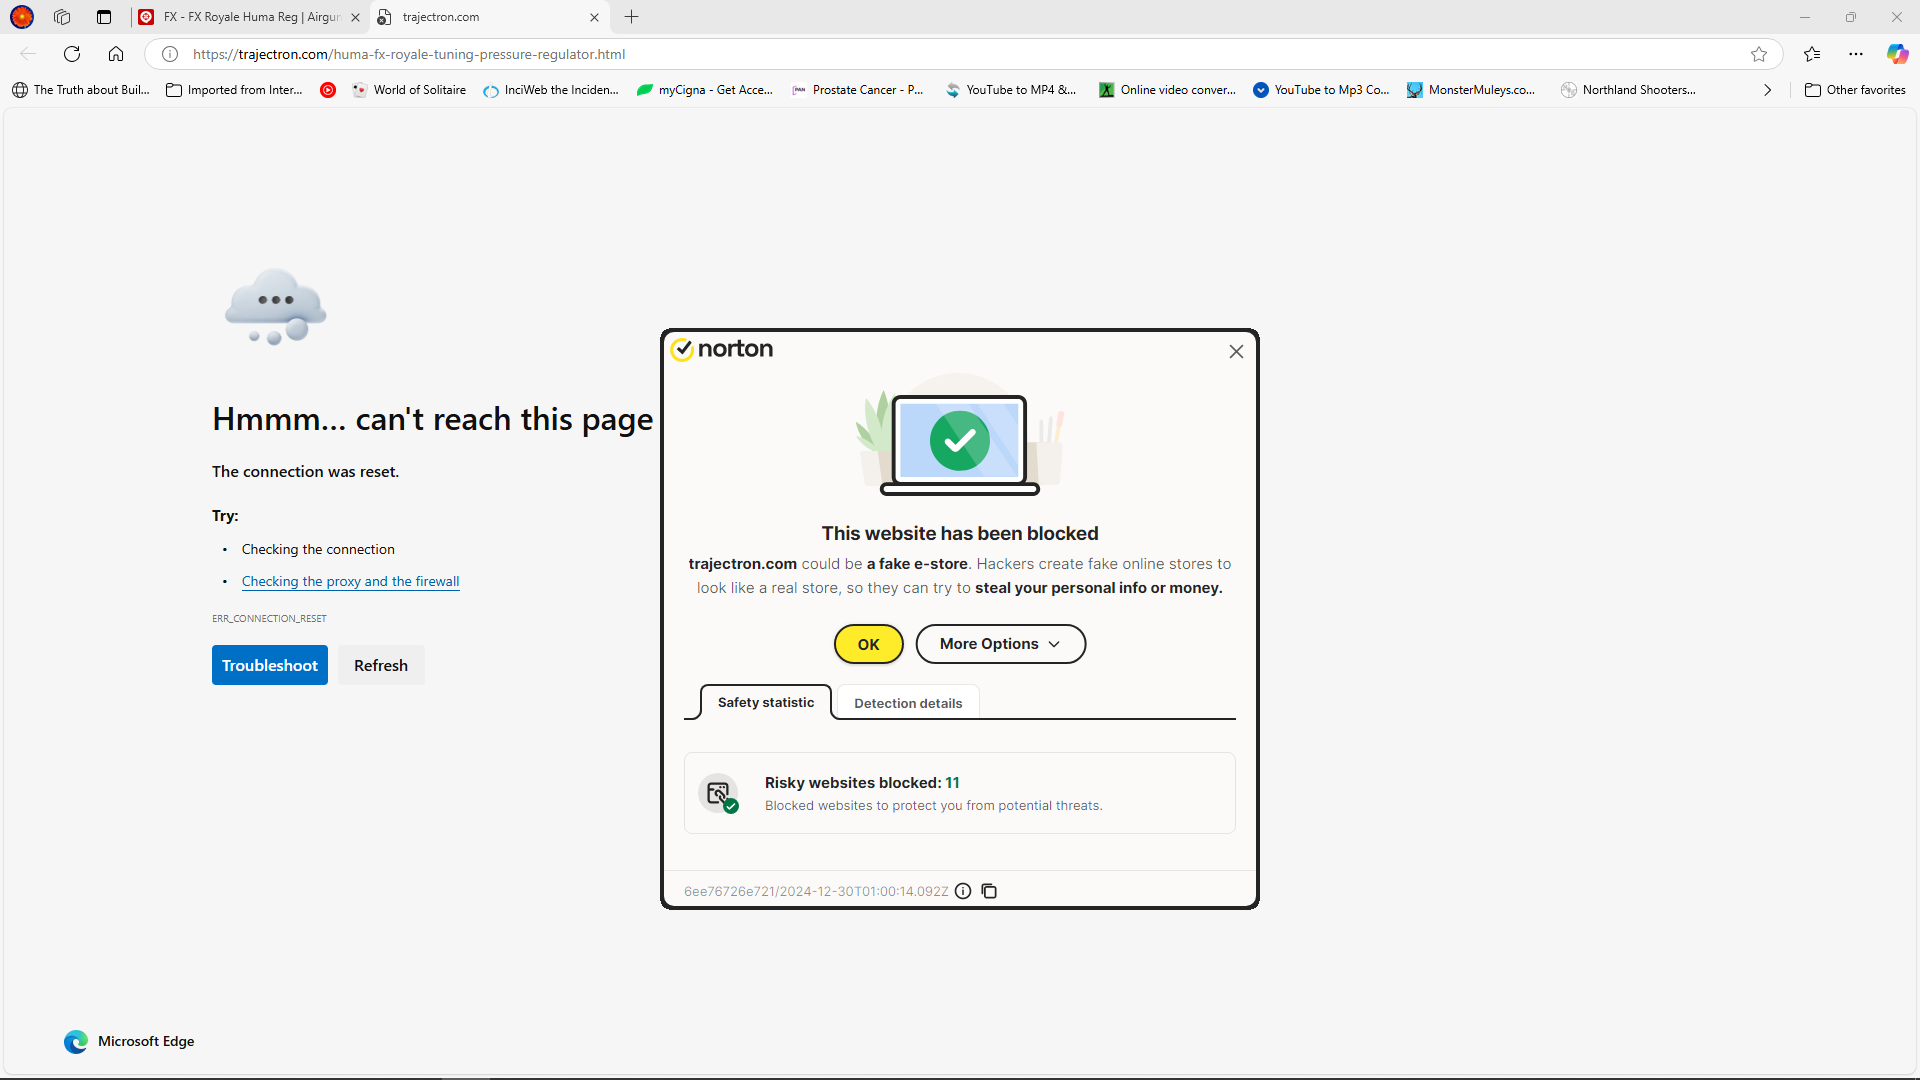Copy the detection ID with copy icon
Screen dimensions: 1920x1080
pyautogui.click(x=989, y=891)
